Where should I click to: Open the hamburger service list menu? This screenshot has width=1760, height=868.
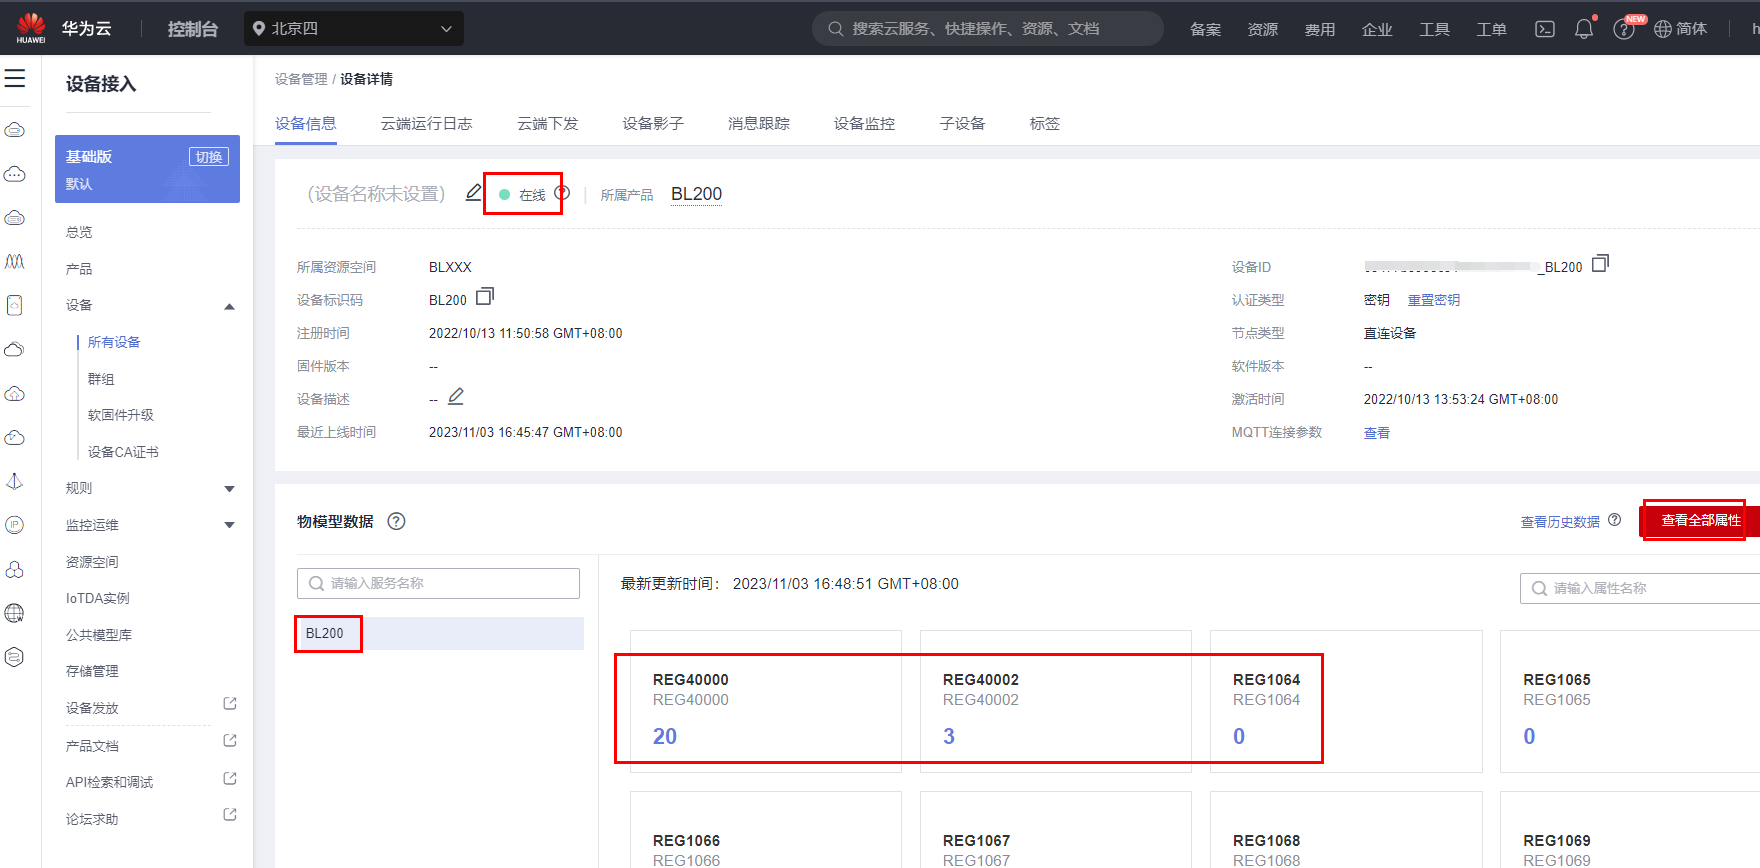click(x=15, y=78)
